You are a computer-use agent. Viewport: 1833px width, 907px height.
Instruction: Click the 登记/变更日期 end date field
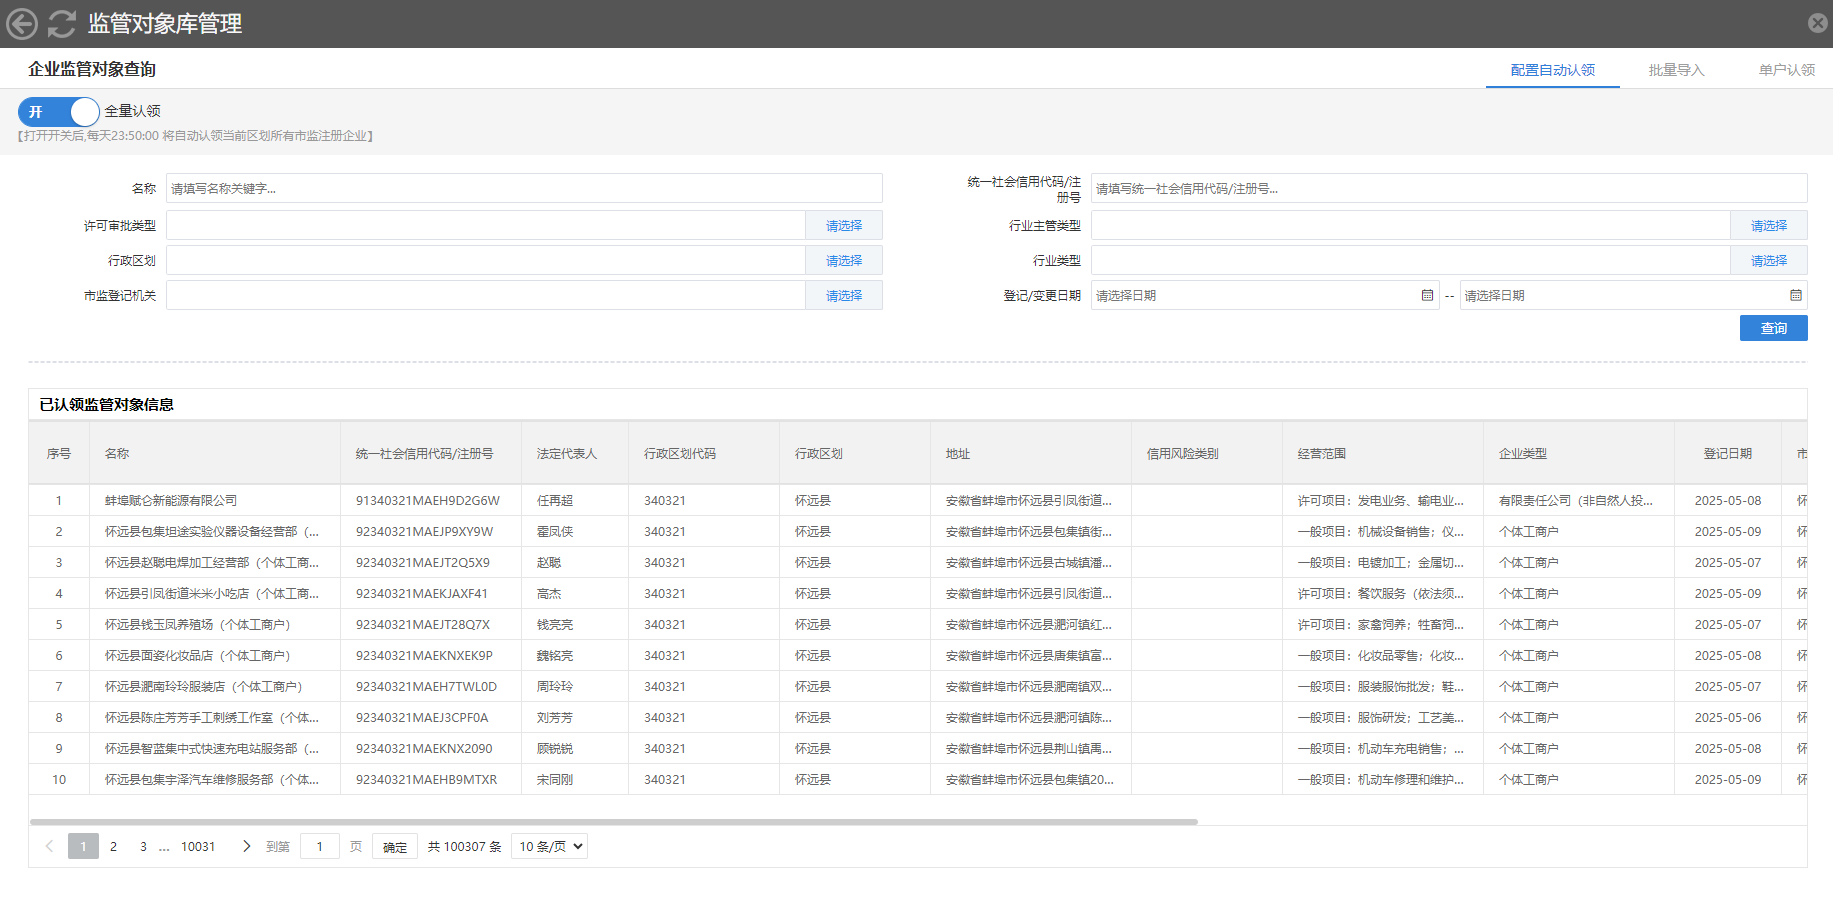(1633, 295)
